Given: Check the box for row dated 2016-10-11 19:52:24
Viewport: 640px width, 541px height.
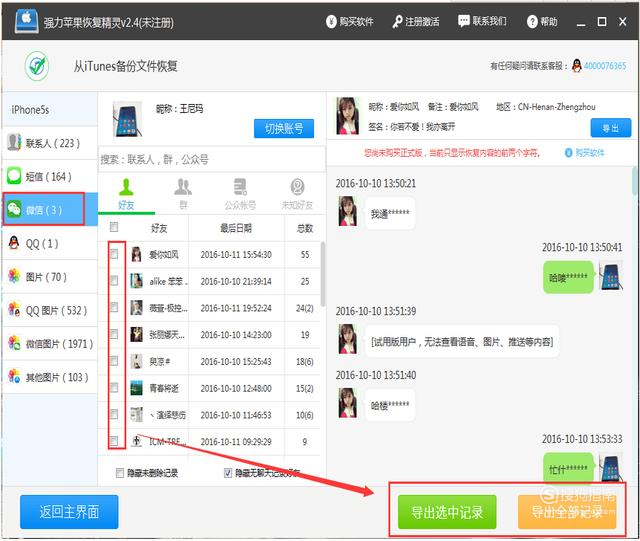Looking at the screenshot, I should [114, 307].
